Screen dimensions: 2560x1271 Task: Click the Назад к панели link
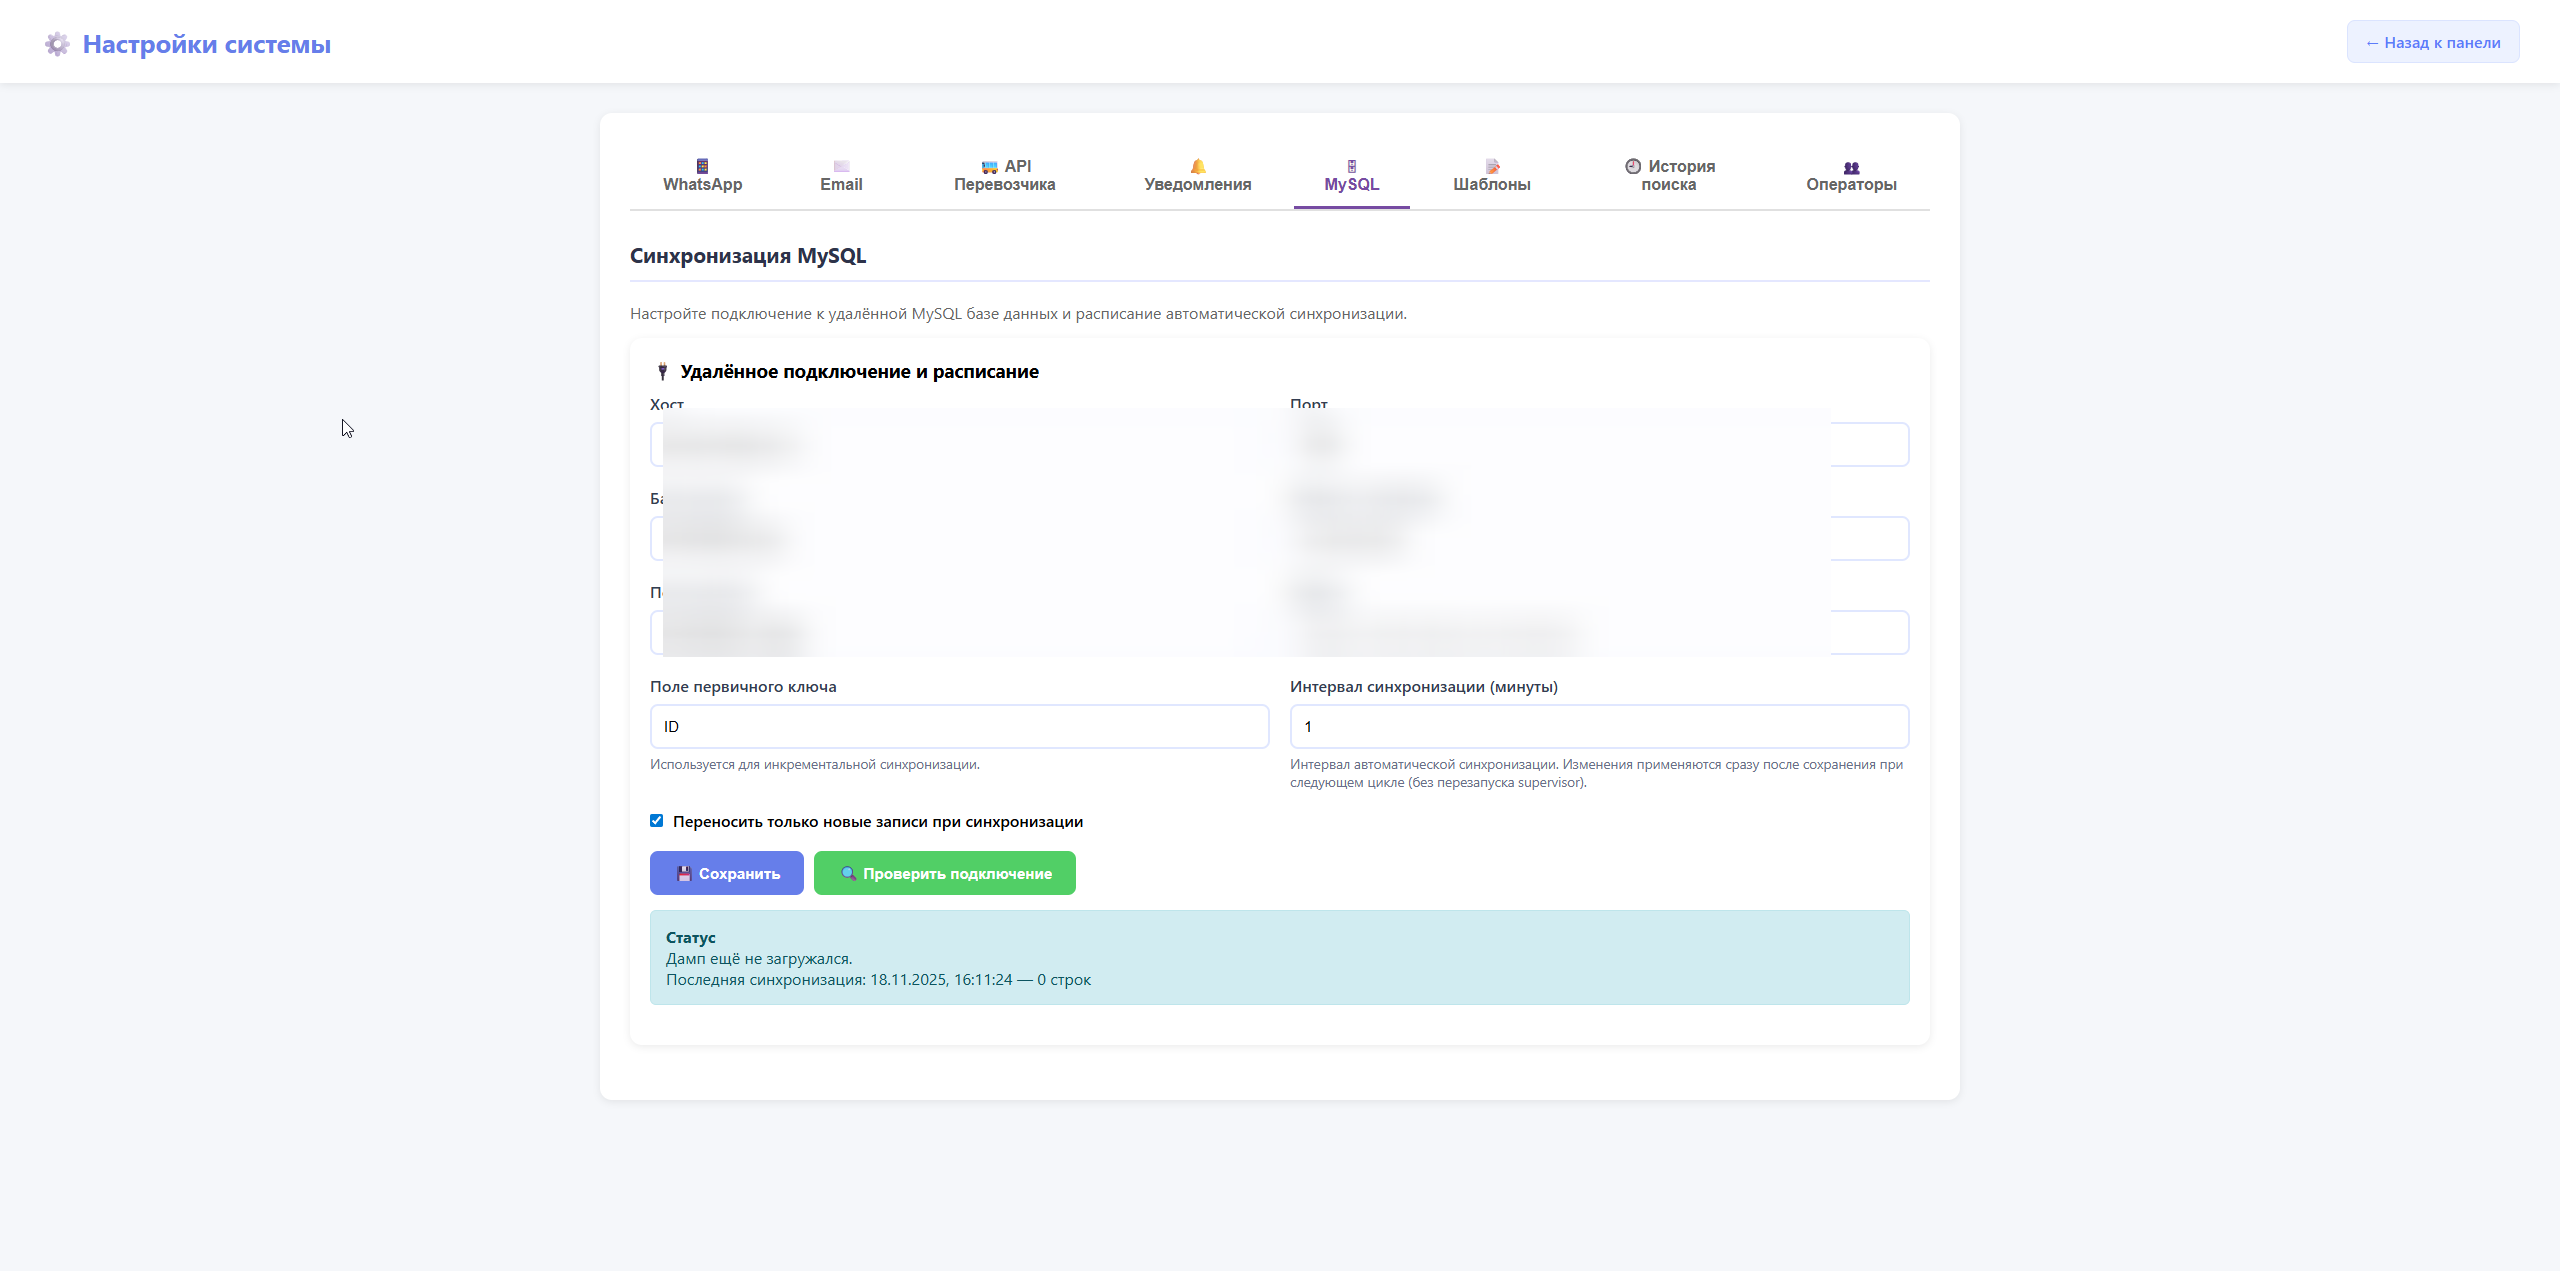[2432, 42]
